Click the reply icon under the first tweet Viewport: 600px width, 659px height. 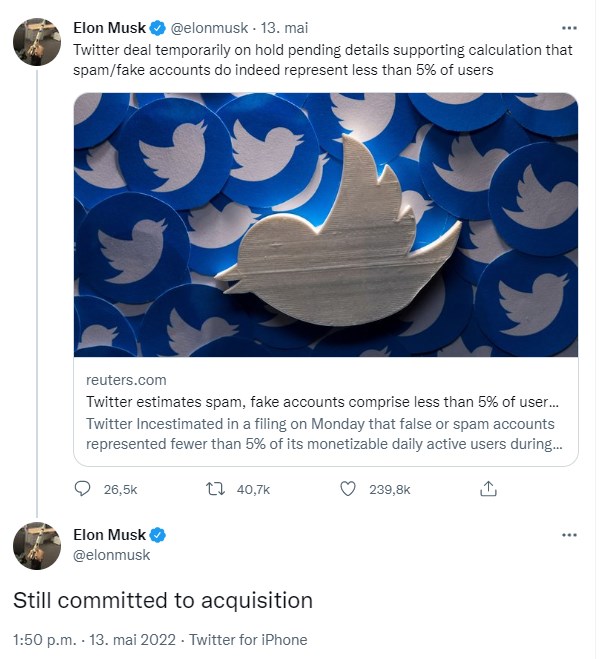pos(82,489)
